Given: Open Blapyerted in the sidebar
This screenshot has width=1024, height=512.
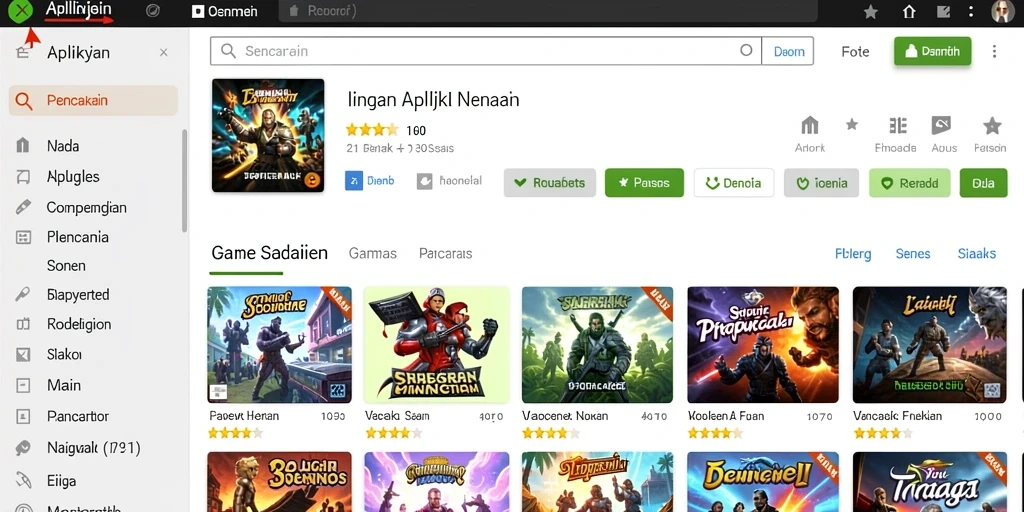Looking at the screenshot, I should pos(78,295).
